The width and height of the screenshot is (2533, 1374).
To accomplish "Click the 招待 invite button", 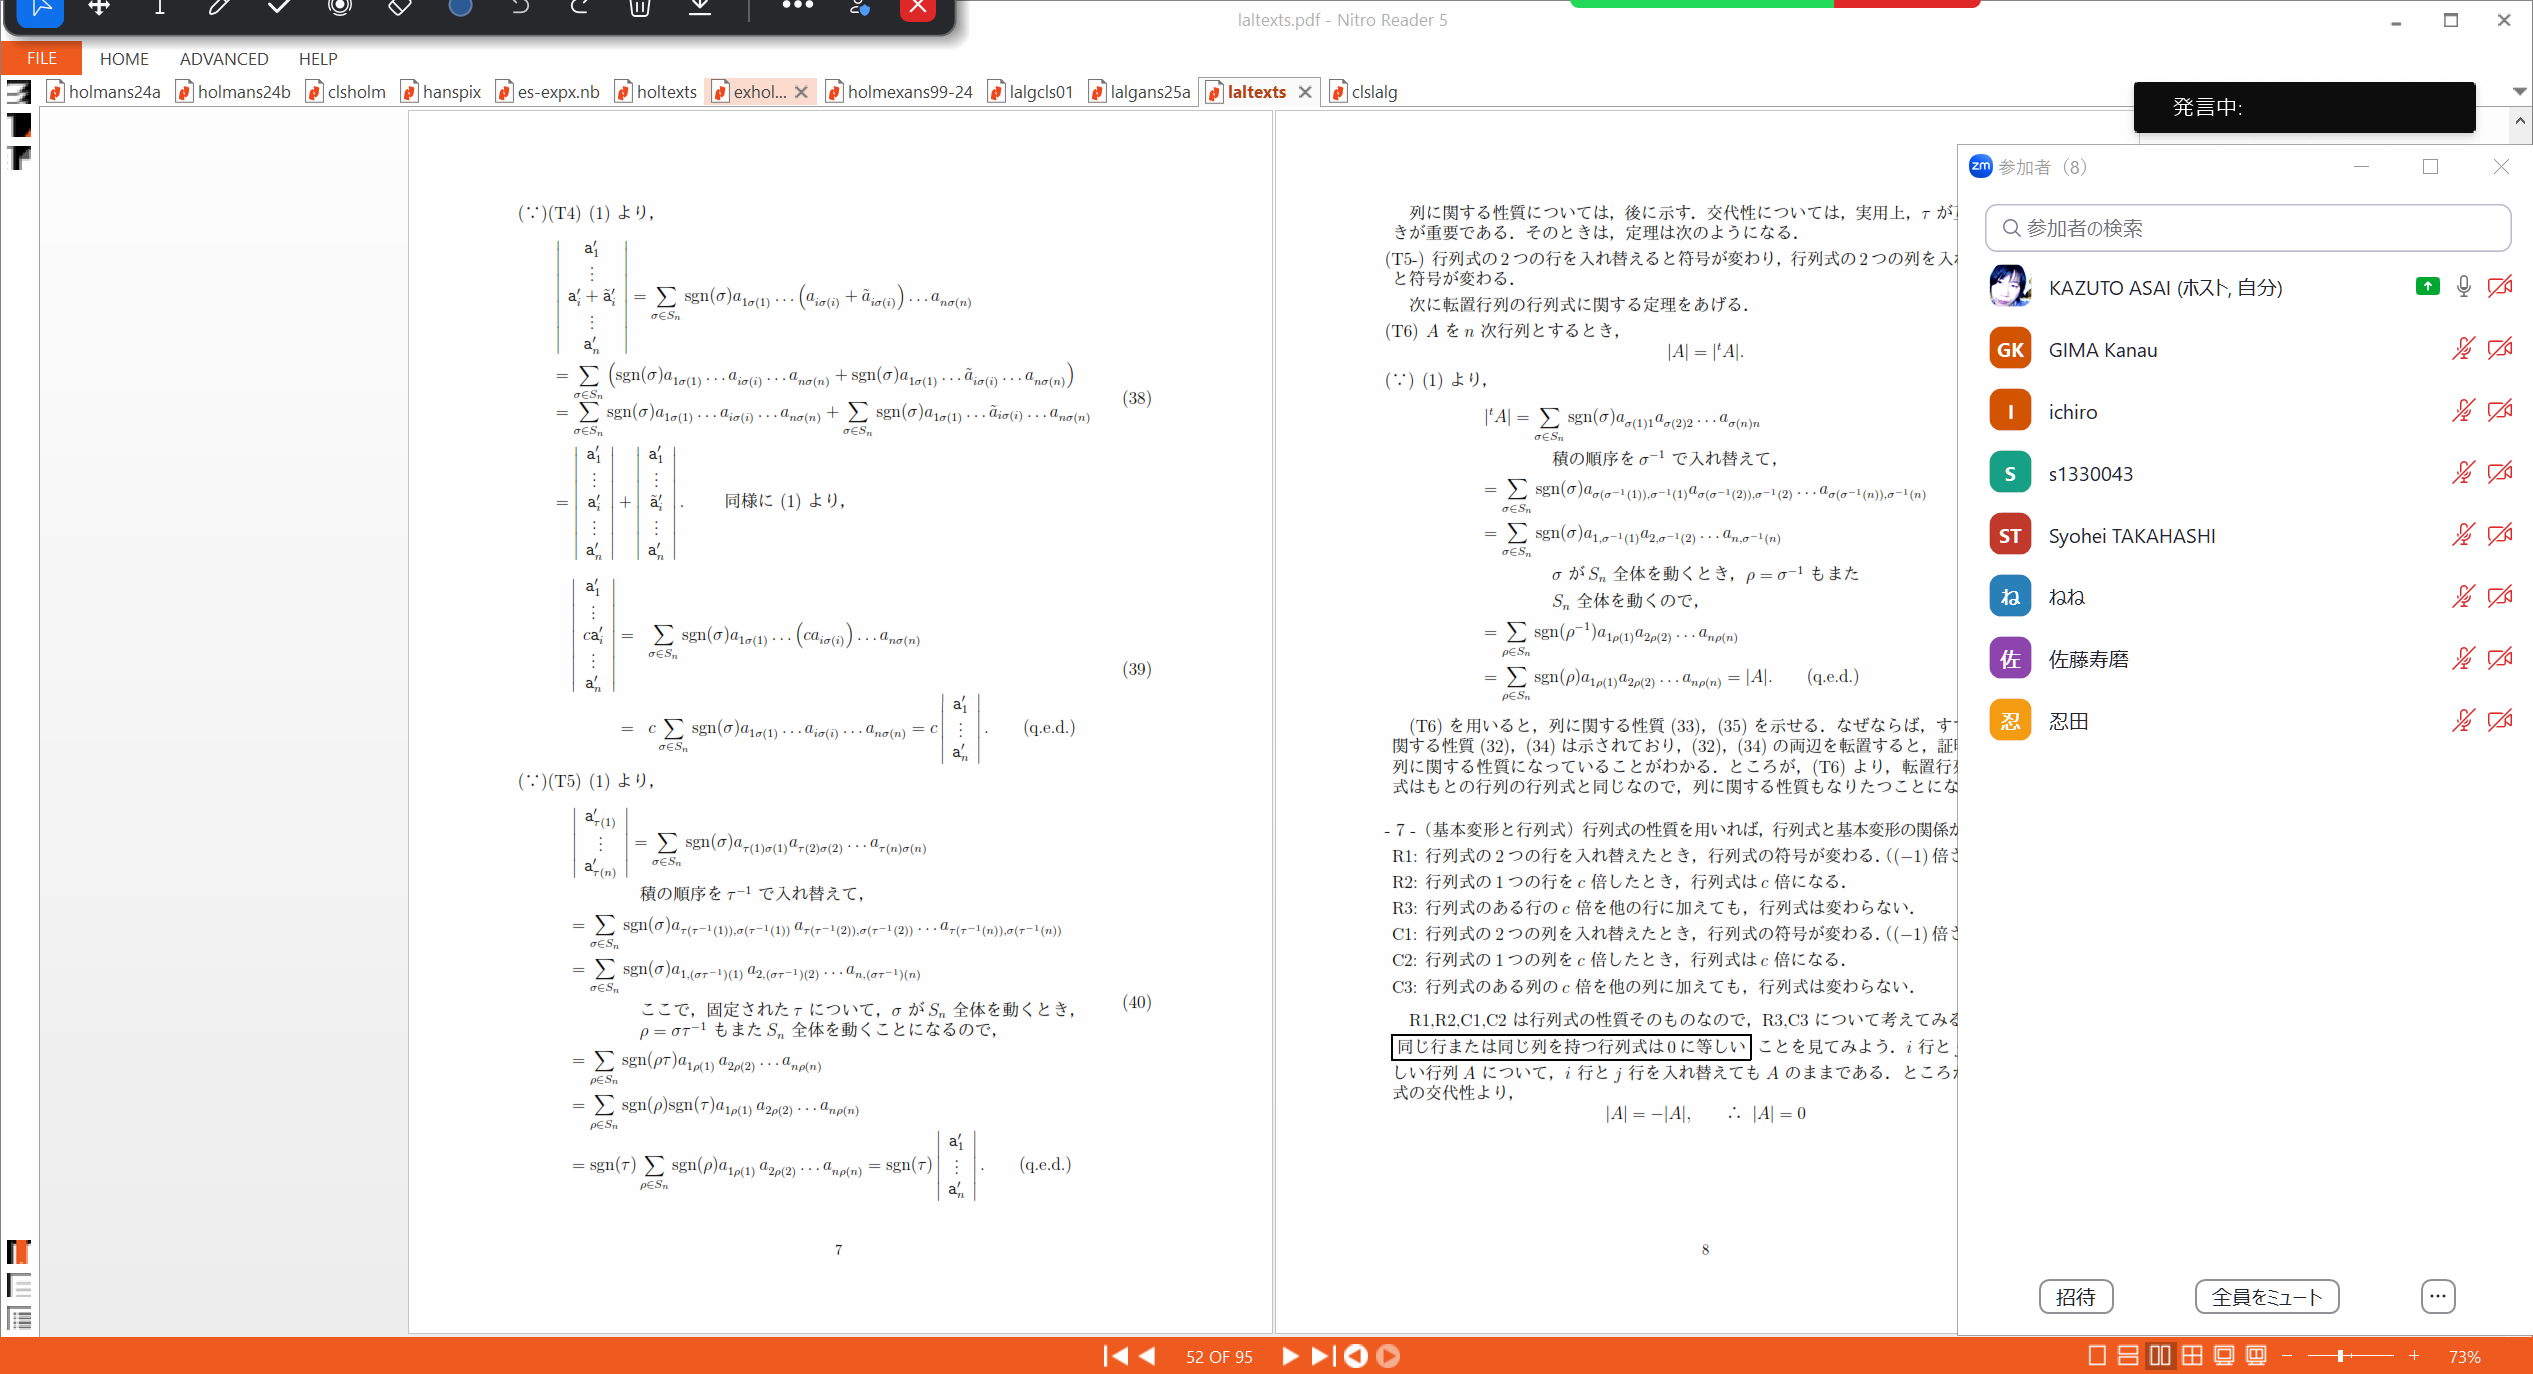I will (2076, 1297).
